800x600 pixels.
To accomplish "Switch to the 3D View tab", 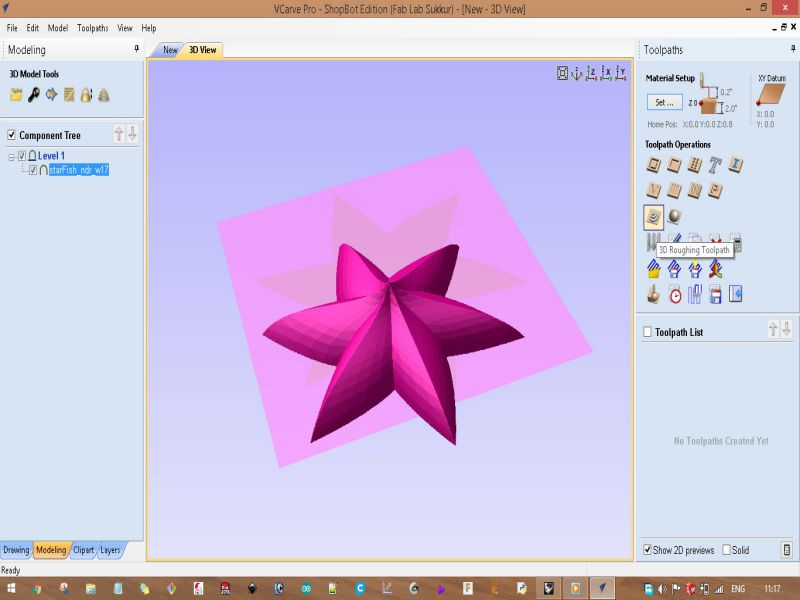I will coord(203,50).
